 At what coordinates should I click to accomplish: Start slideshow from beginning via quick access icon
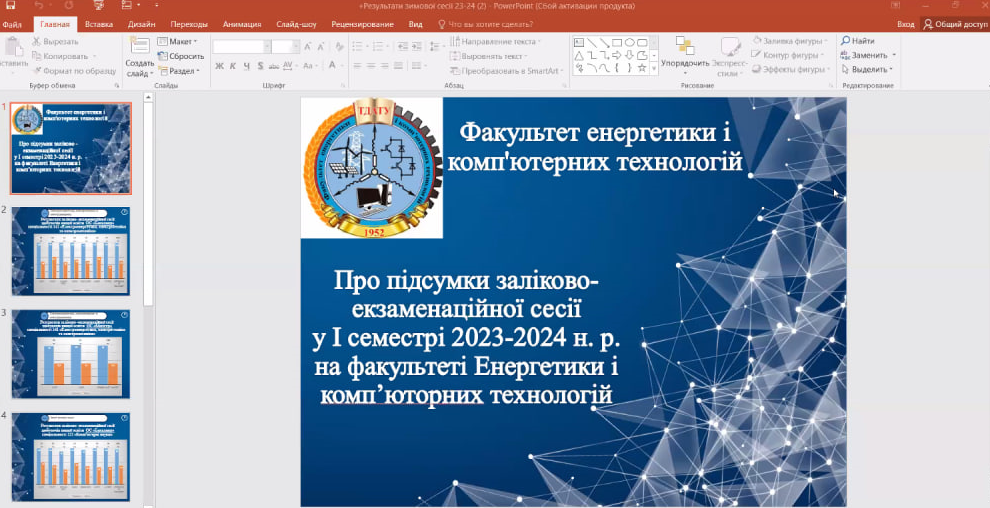click(98, 6)
